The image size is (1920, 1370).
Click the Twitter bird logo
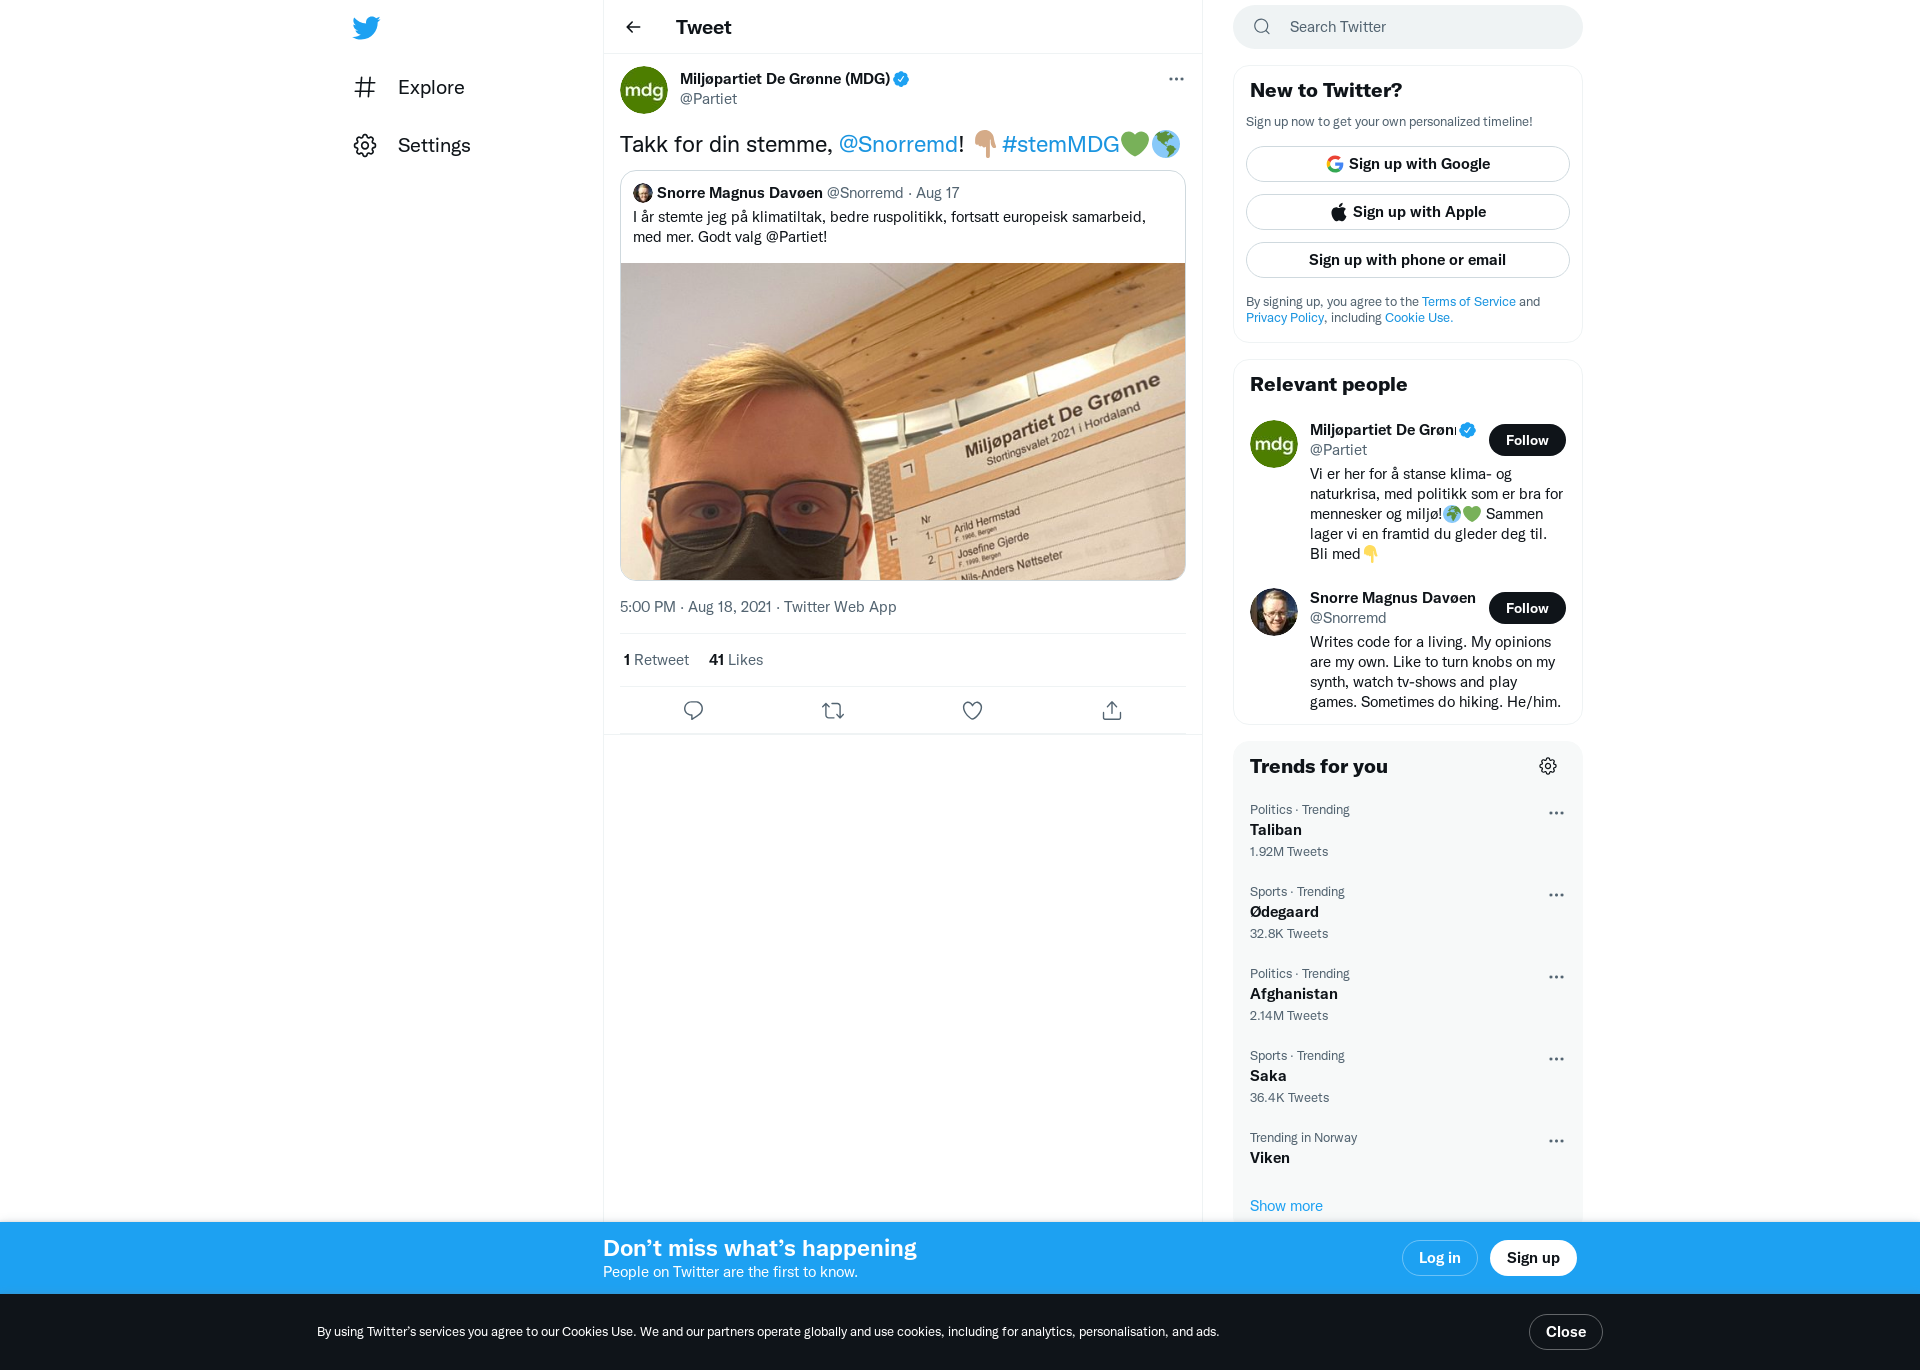coord(366,27)
